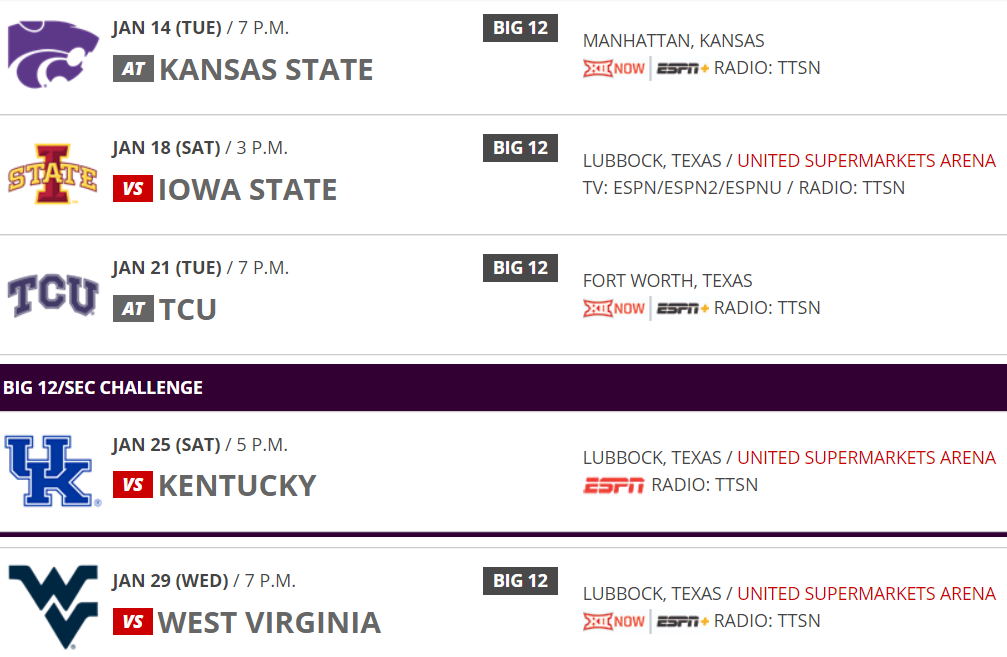Click ESPN+ icon in Kansas State row
Image resolution: width=1007 pixels, height=657 pixels.
(x=683, y=69)
